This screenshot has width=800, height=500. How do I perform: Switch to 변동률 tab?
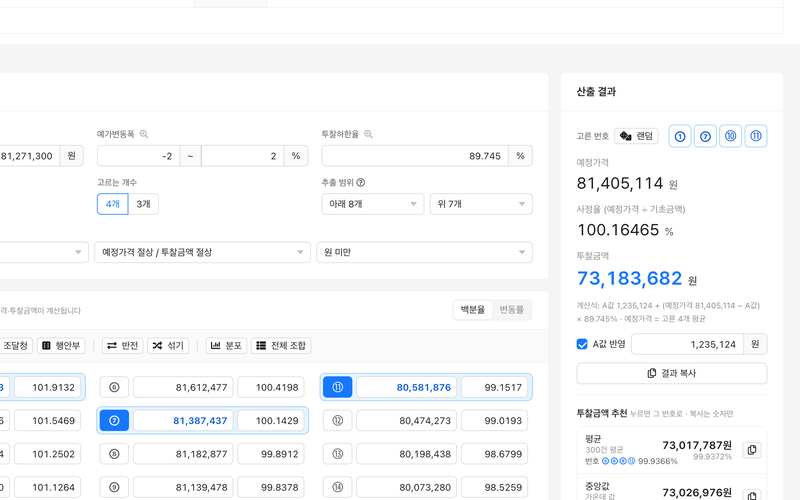tap(512, 310)
